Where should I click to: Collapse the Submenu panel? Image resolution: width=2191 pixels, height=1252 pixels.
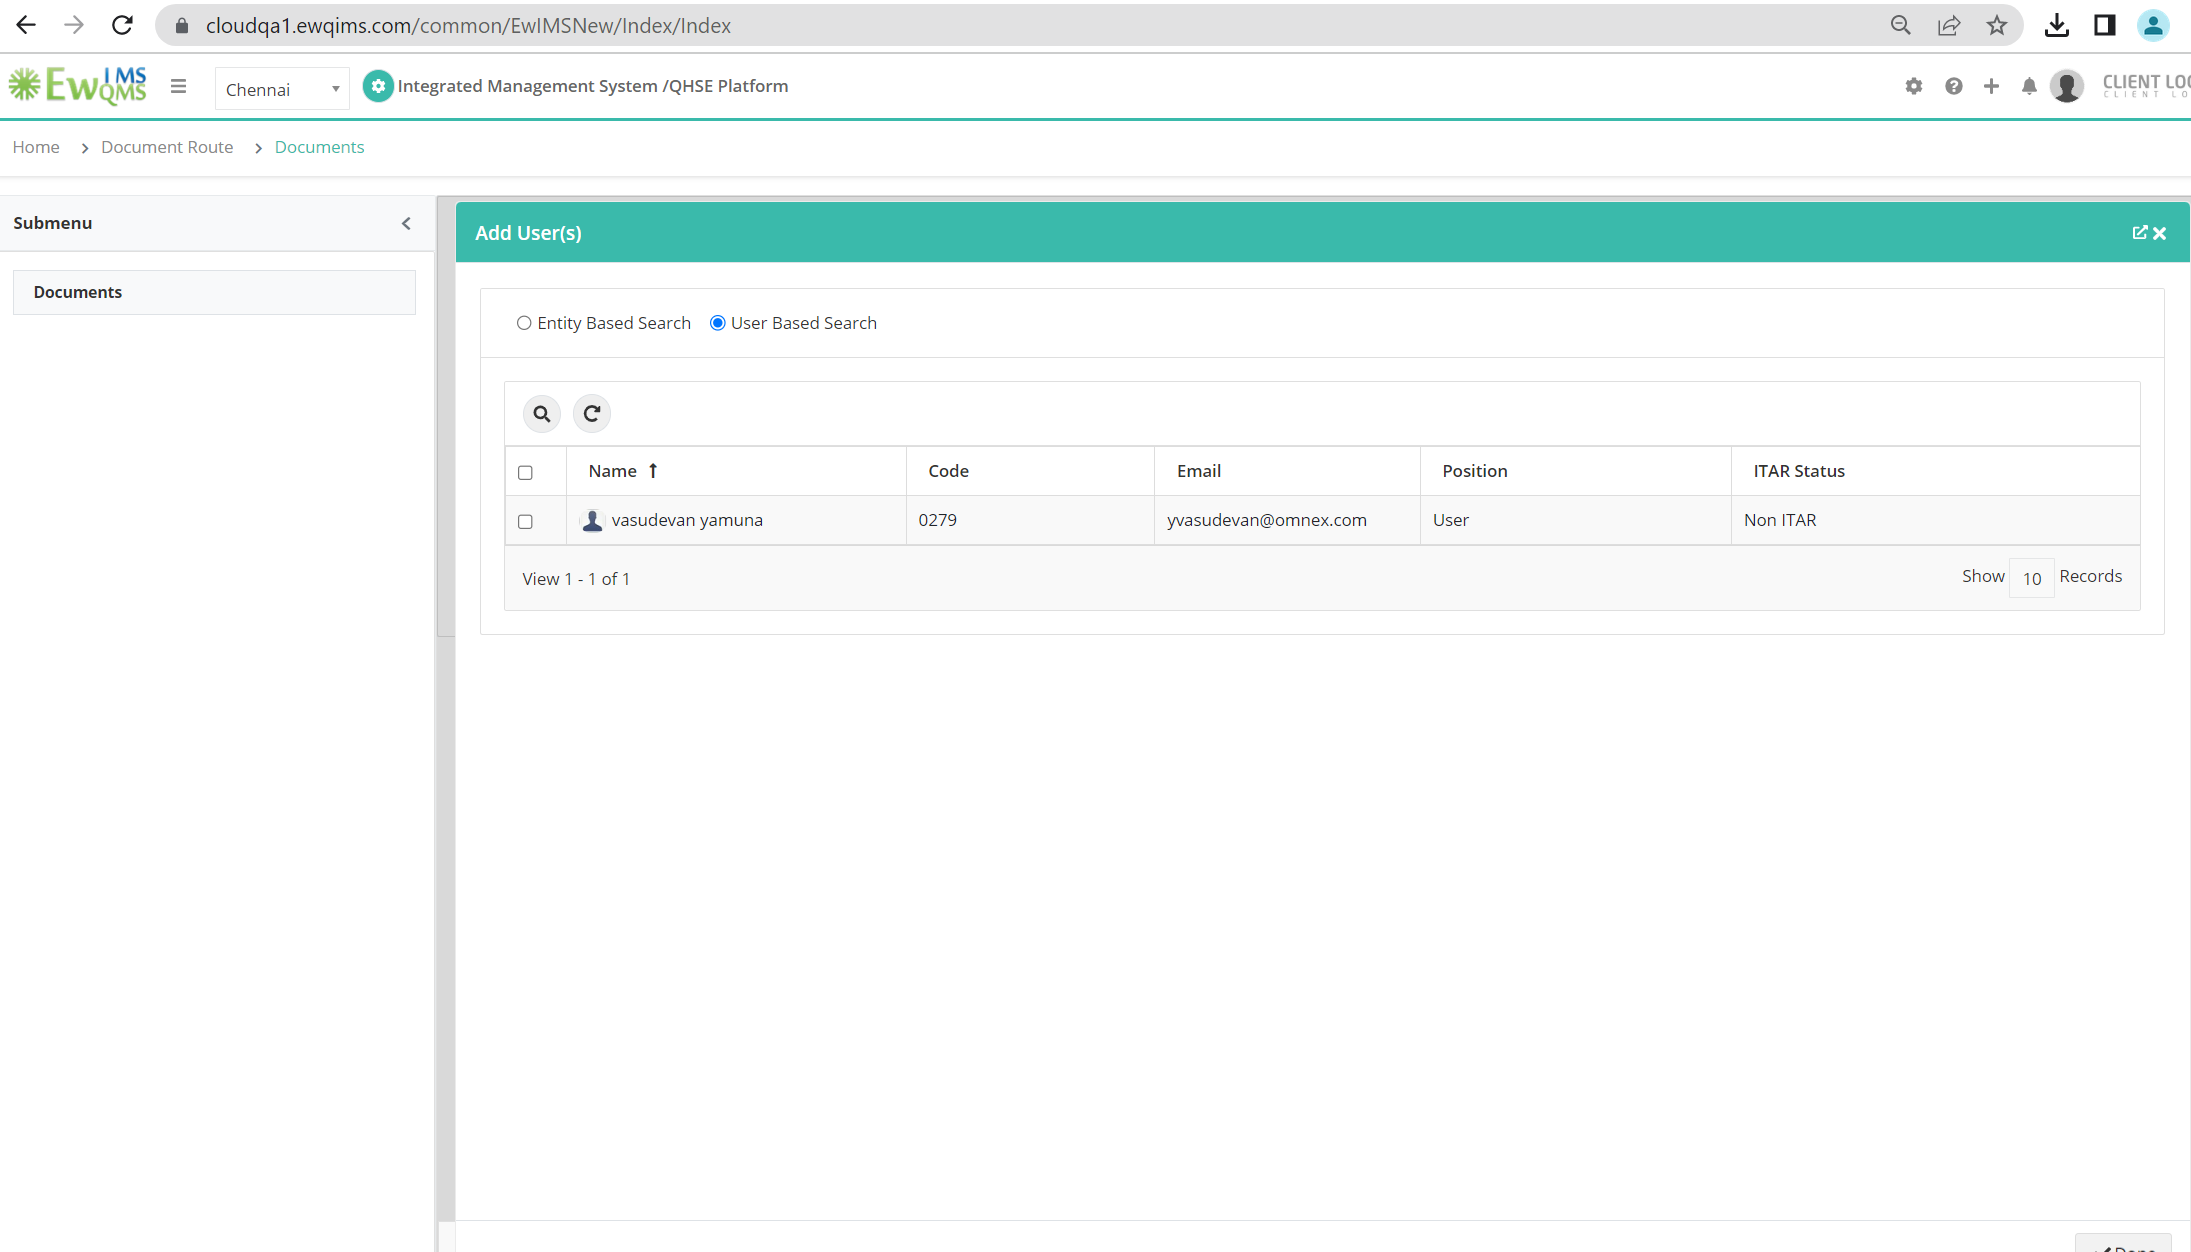click(x=406, y=223)
